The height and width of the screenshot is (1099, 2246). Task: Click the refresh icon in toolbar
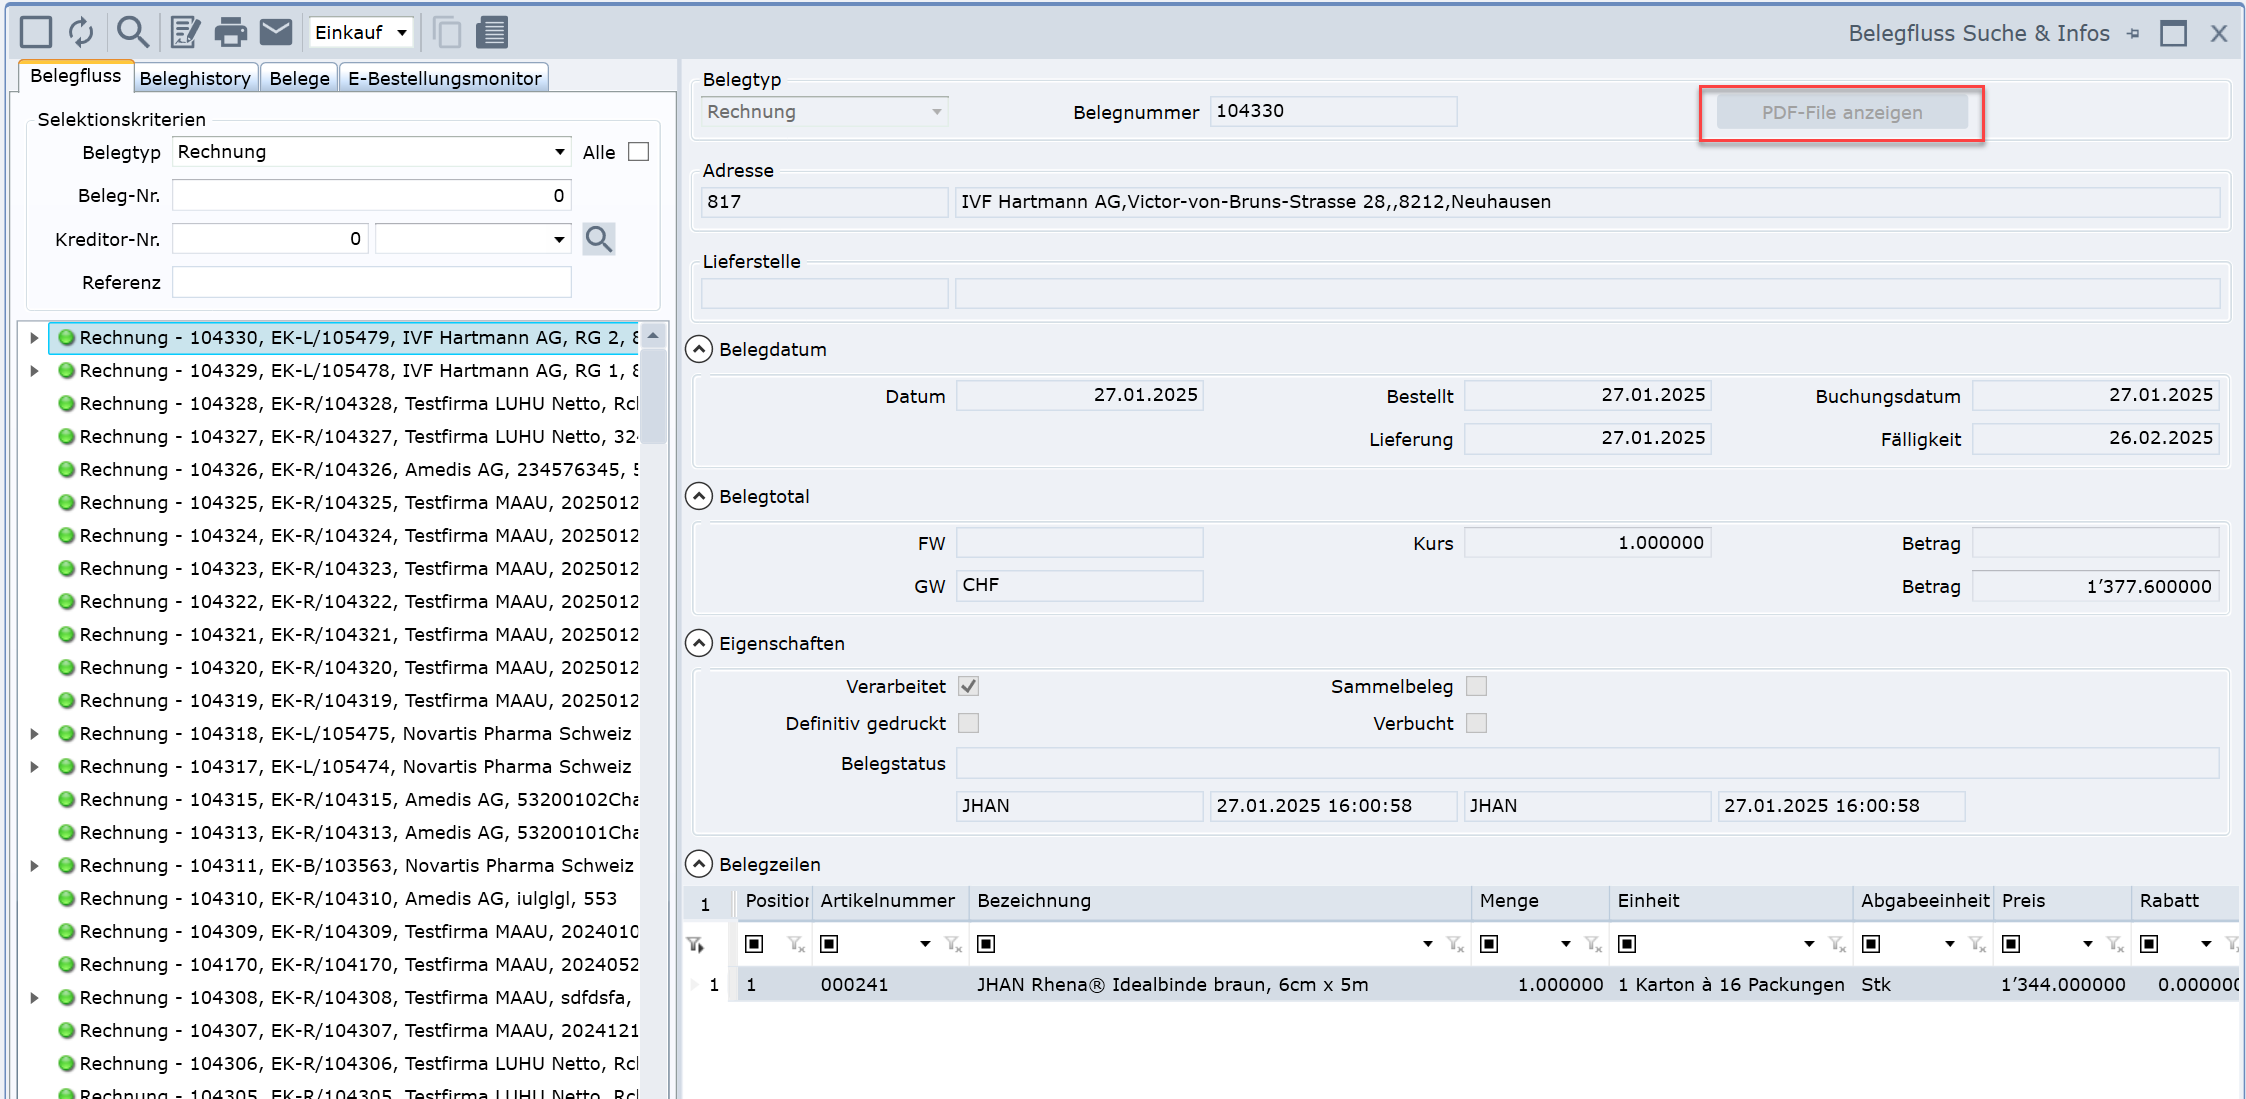tap(81, 32)
